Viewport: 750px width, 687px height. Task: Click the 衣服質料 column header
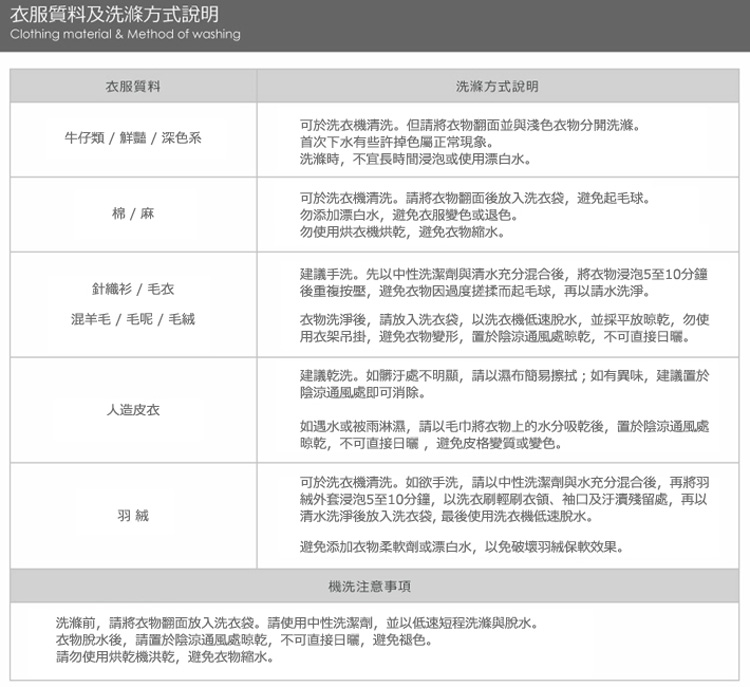pos(133,87)
